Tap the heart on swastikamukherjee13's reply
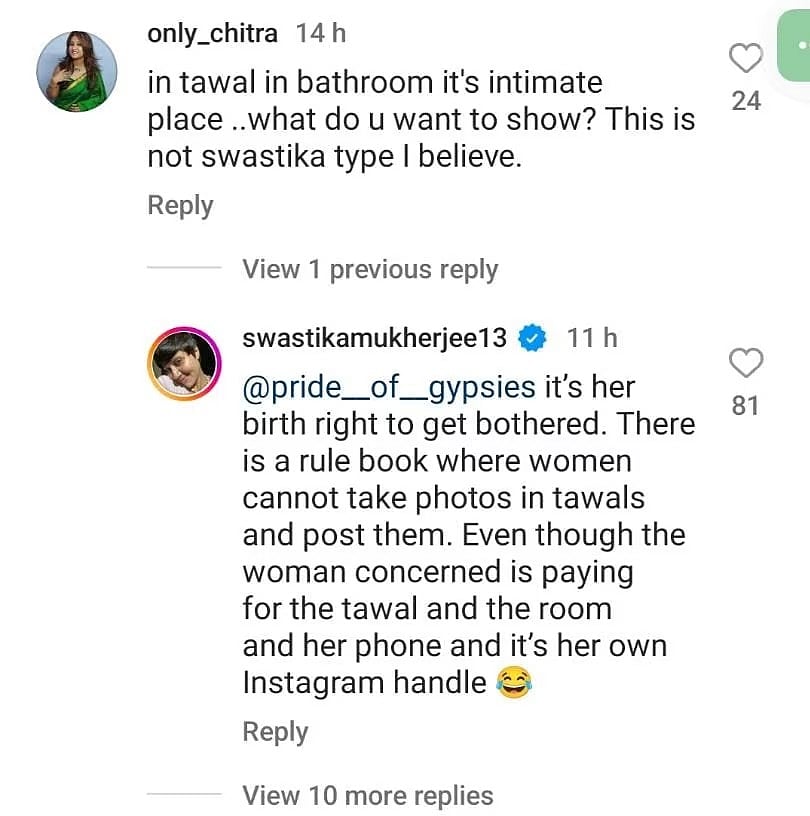The image size is (810, 816). pos(746,363)
